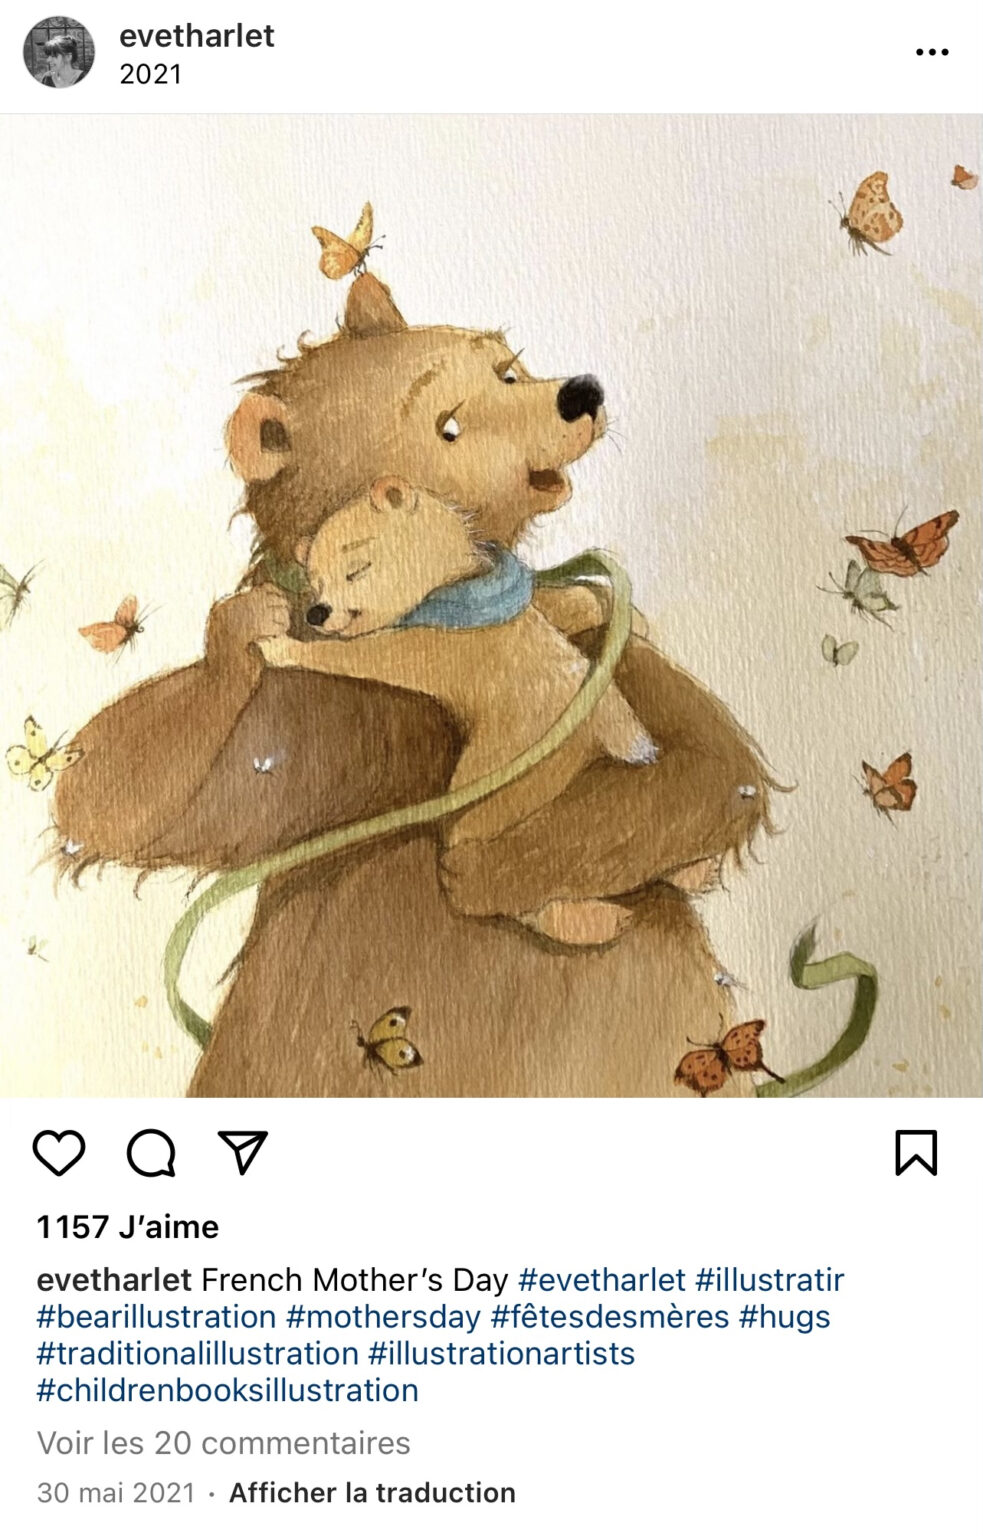Click Afficher la traduction
Viewport: 983px width, 1536px height.
(x=373, y=1493)
